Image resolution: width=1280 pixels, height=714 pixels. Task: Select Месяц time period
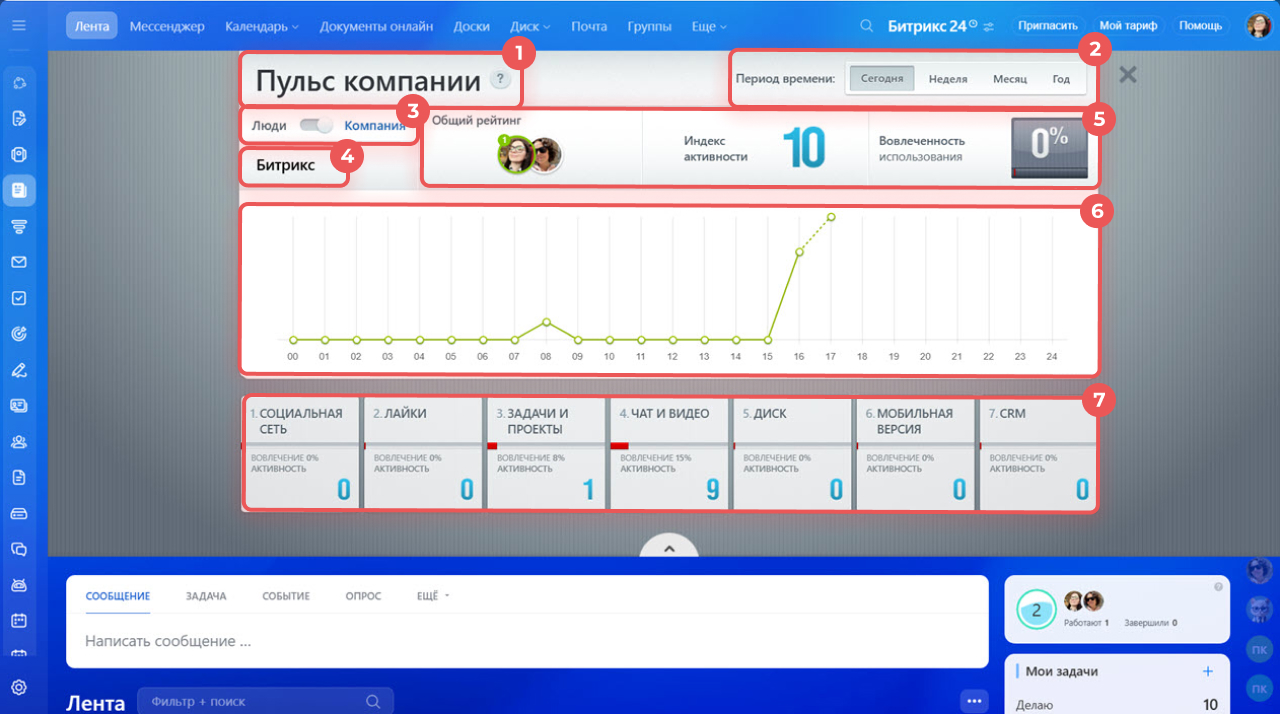(1010, 79)
